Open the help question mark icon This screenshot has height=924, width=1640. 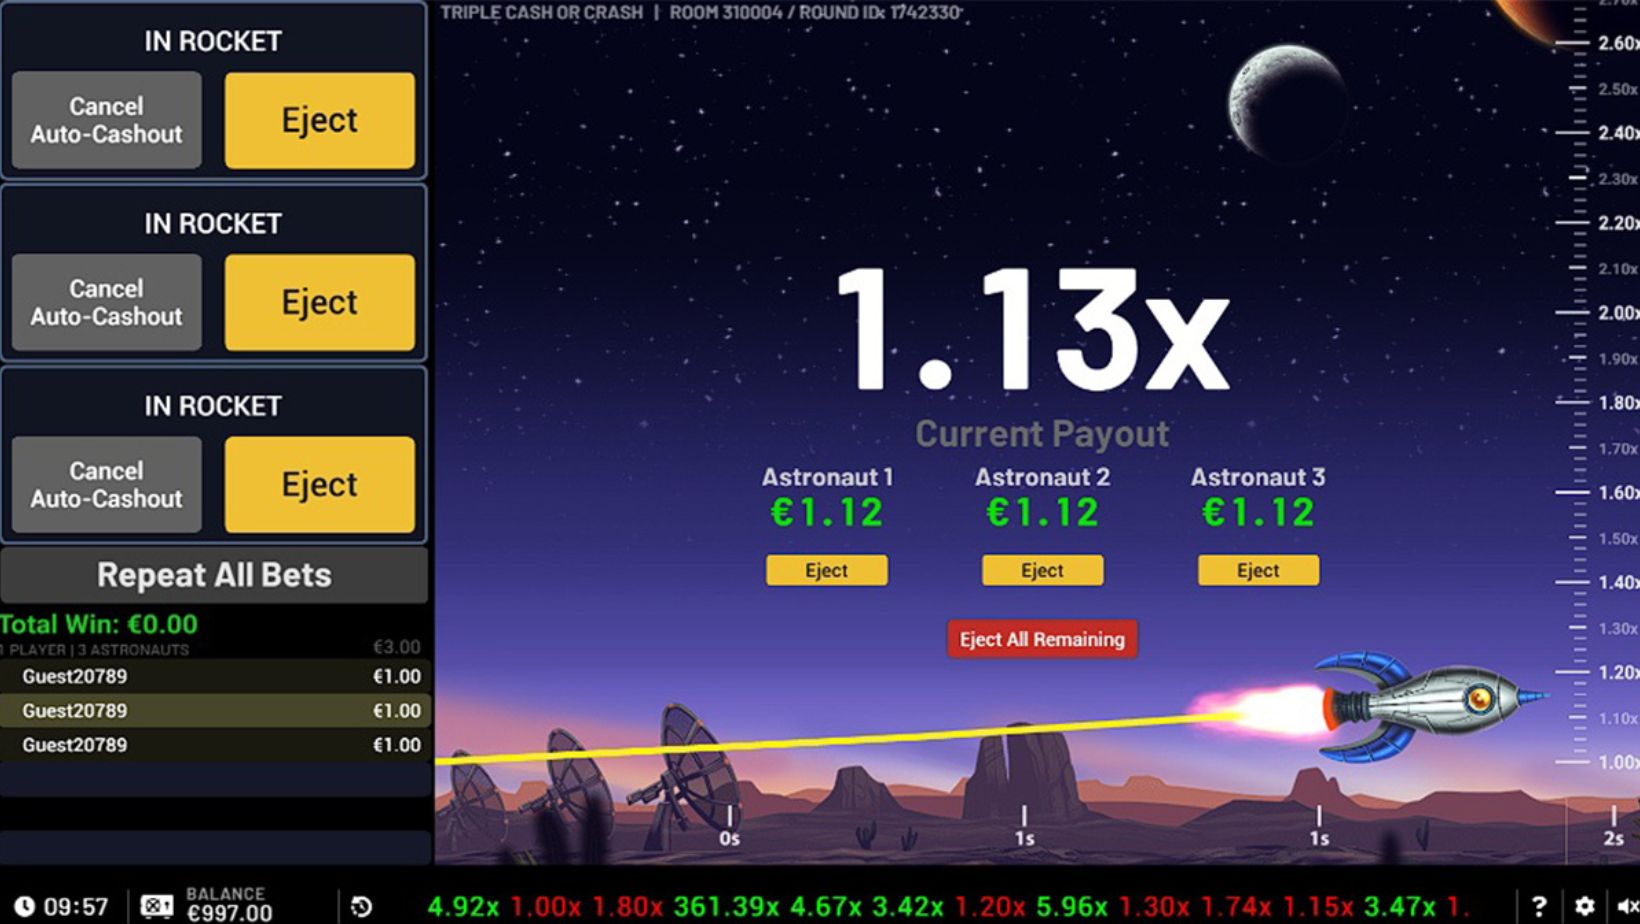(x=1539, y=906)
